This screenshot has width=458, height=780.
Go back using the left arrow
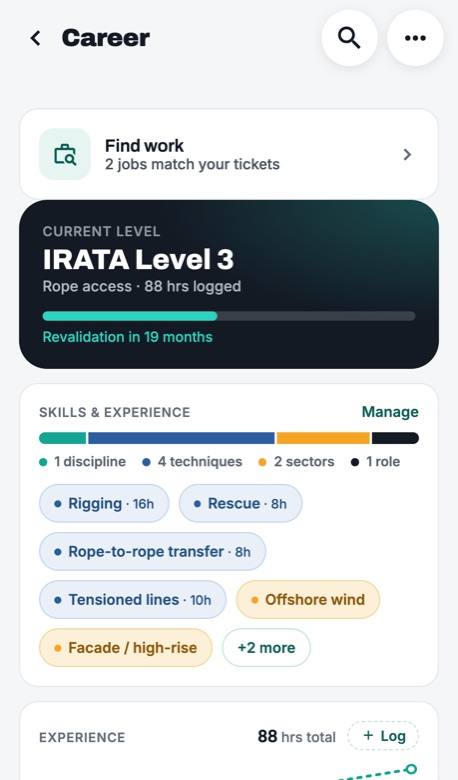[35, 38]
